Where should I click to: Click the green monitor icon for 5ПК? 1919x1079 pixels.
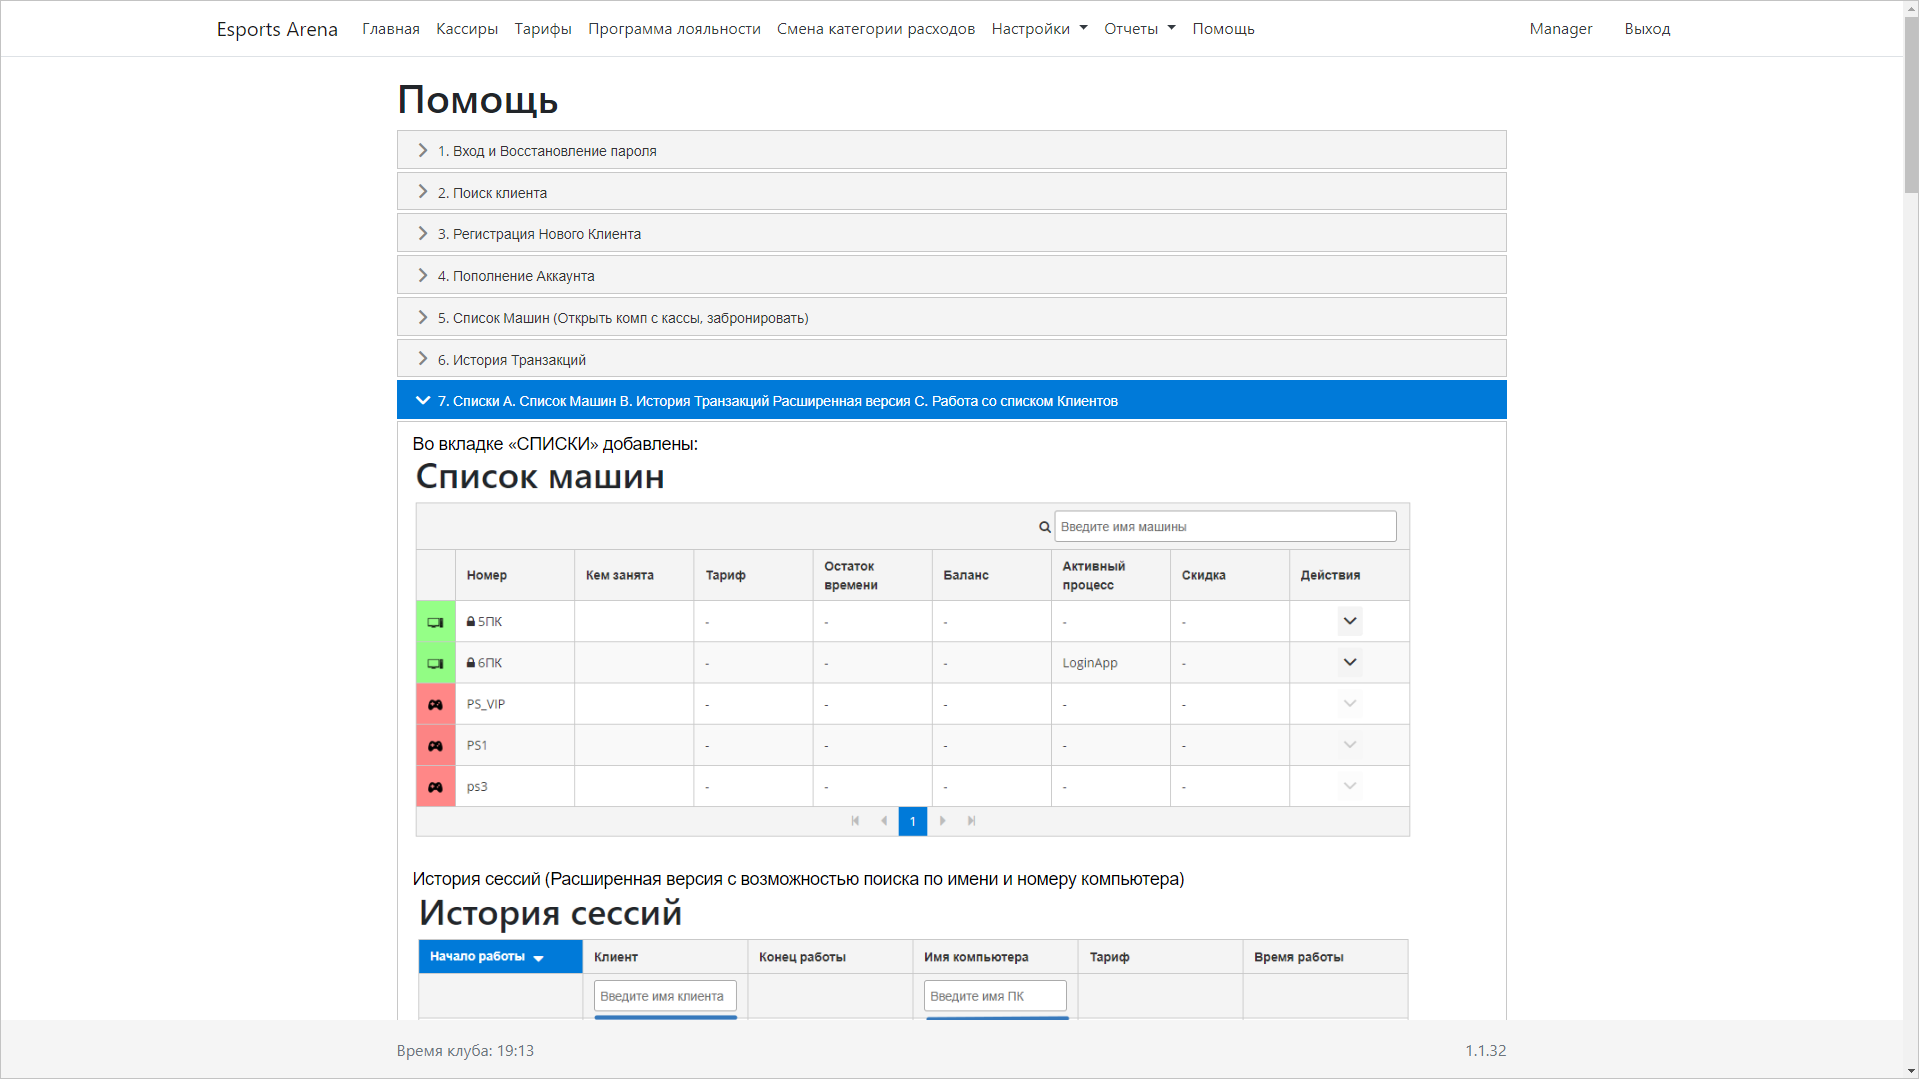(x=435, y=621)
